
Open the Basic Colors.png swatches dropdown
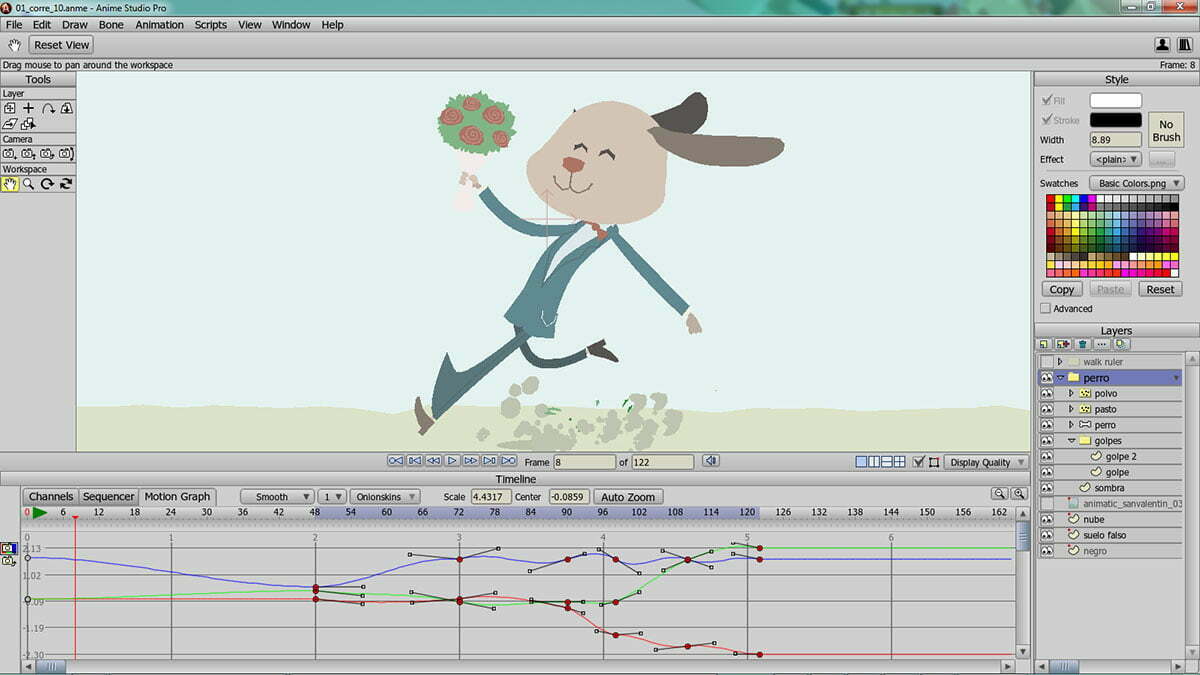(x=1140, y=184)
